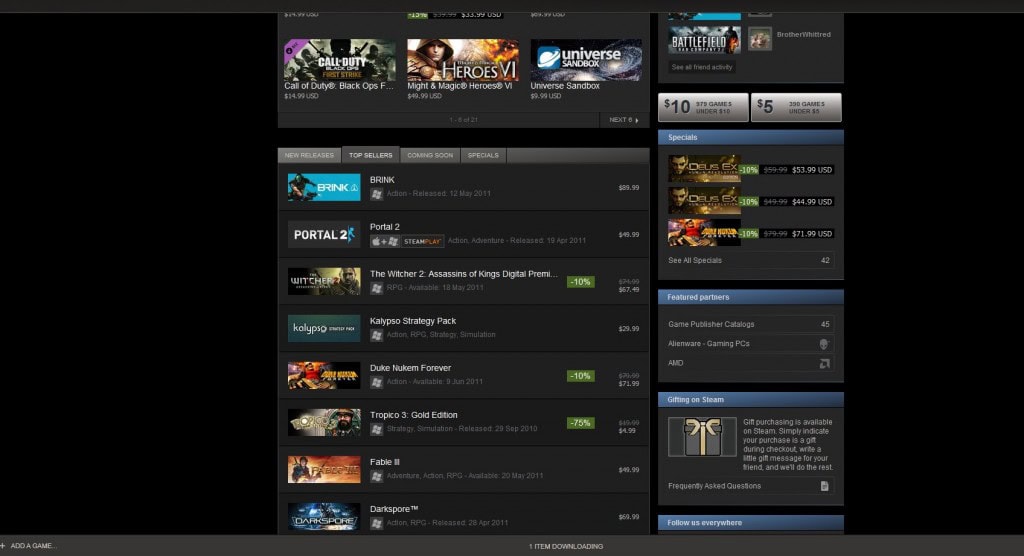
Task: Click Windows icon under Tropico 3
Action: point(376,429)
